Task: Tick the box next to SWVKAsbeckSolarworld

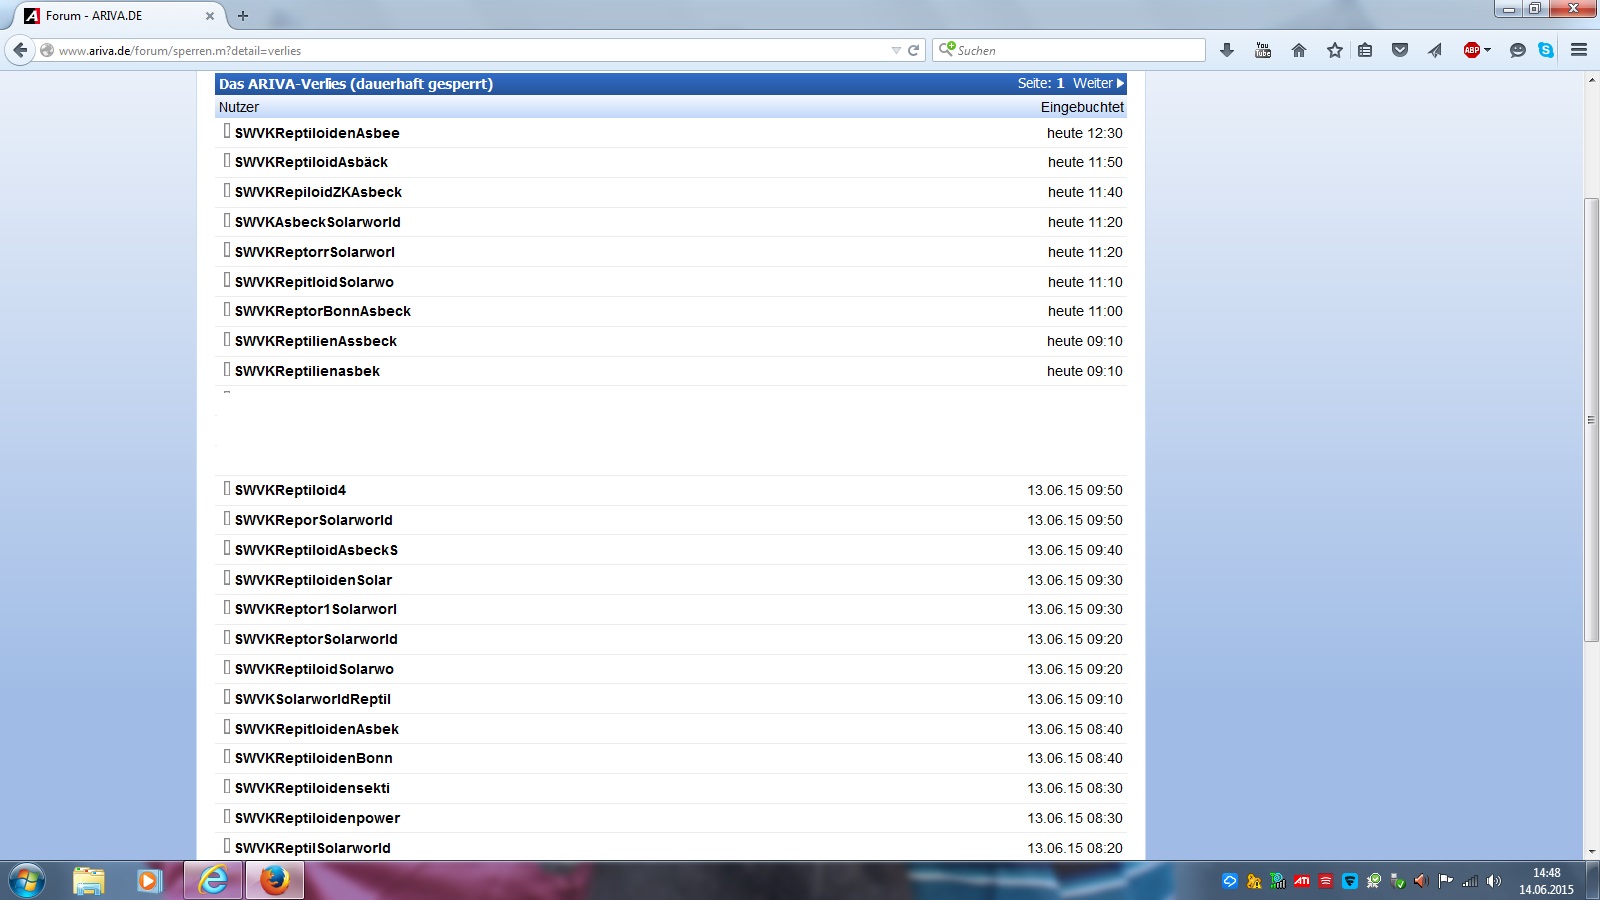Action: pos(227,220)
